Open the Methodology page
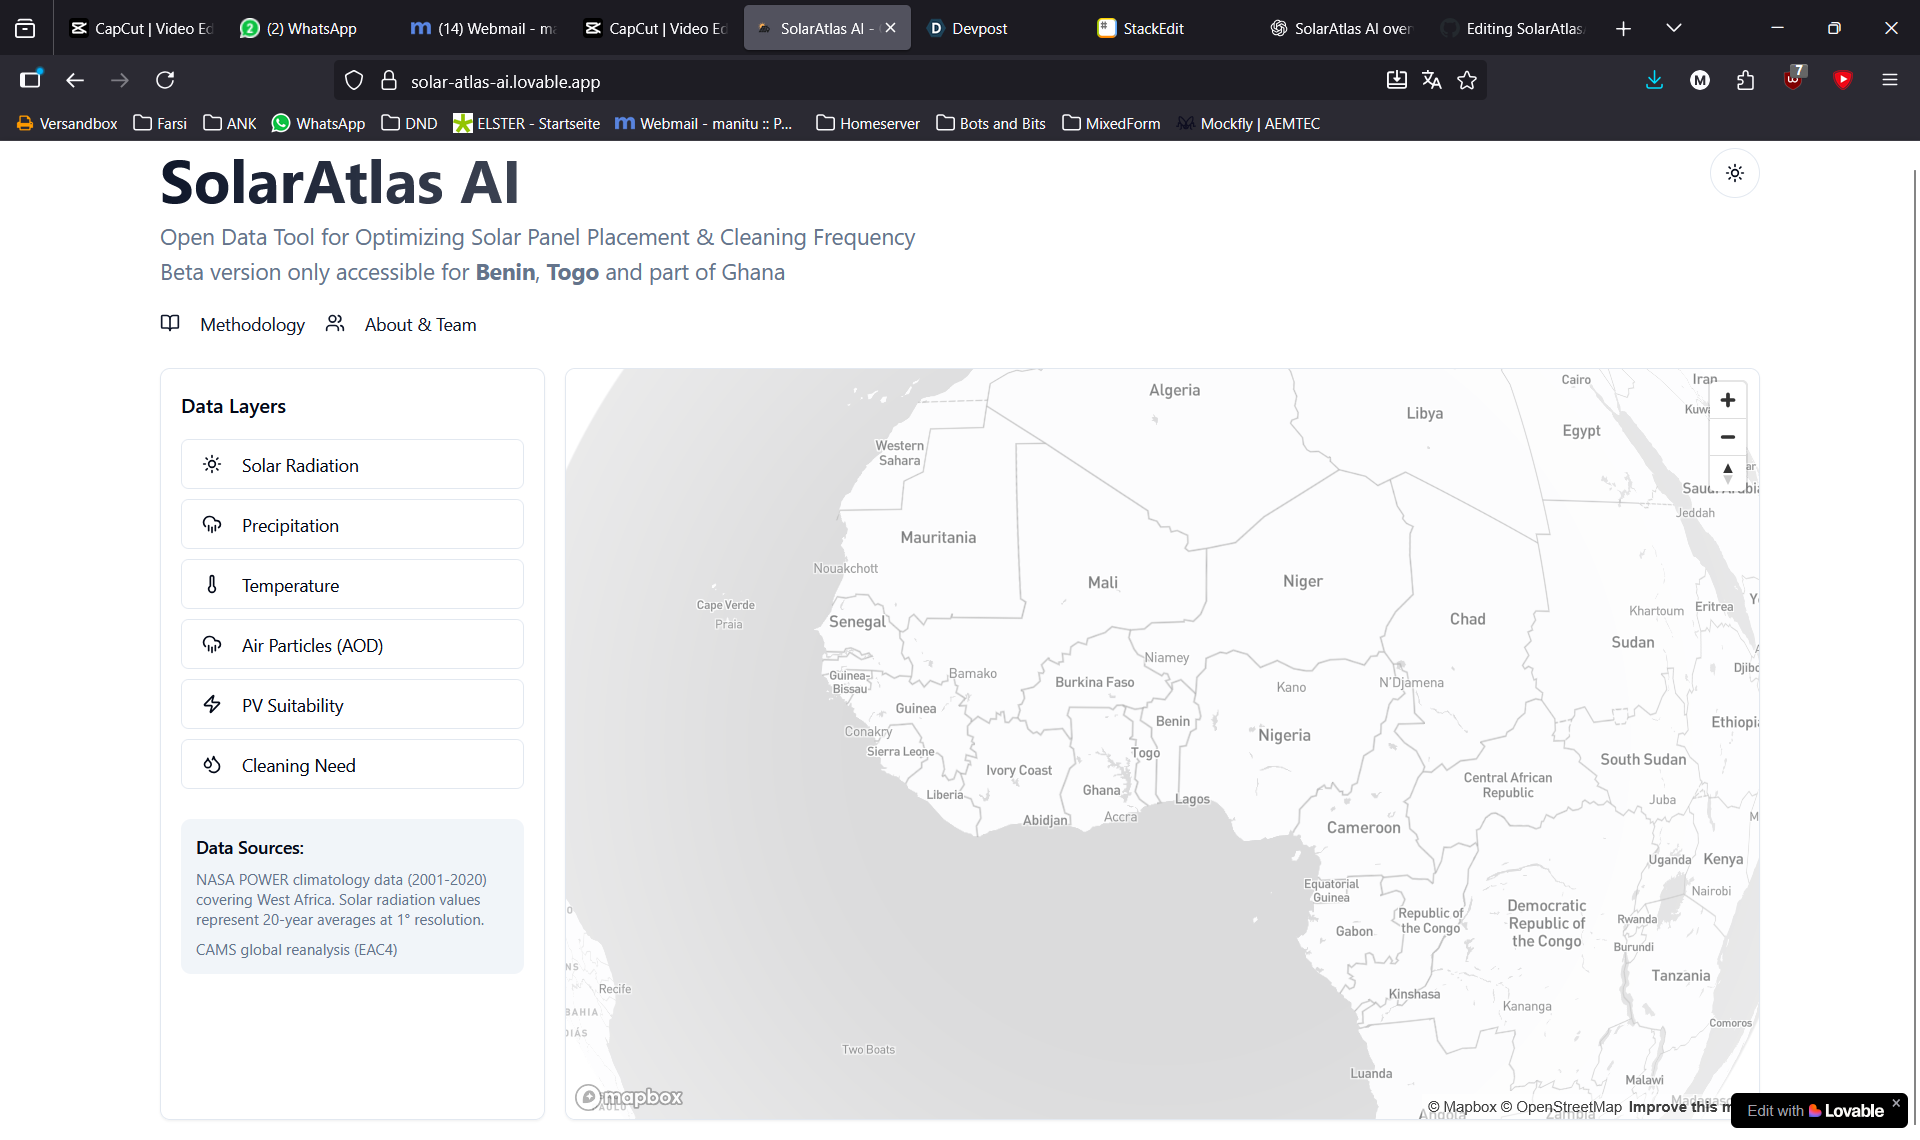1920x1140 pixels. 252,325
